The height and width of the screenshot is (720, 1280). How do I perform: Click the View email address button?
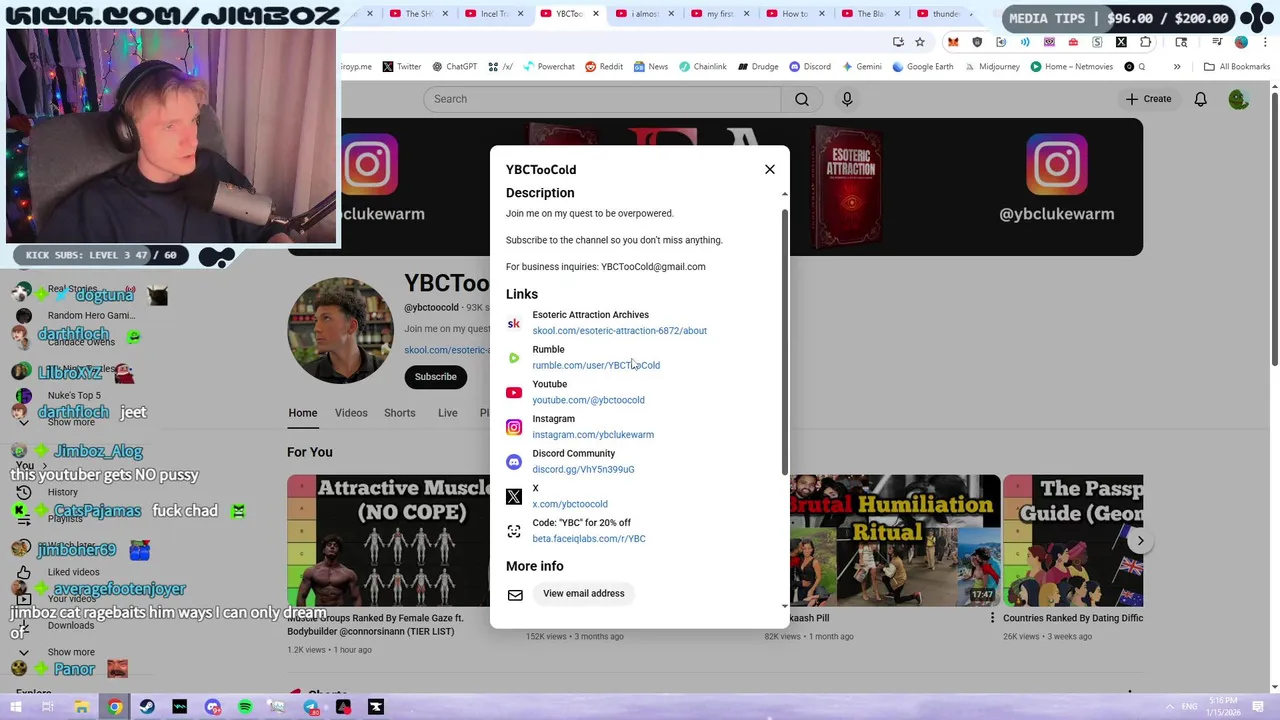(583, 594)
